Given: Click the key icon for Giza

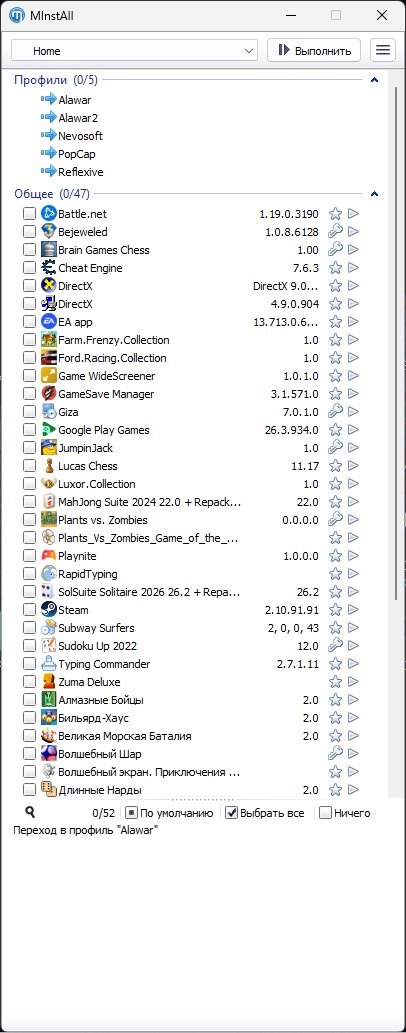Looking at the screenshot, I should tap(335, 412).
